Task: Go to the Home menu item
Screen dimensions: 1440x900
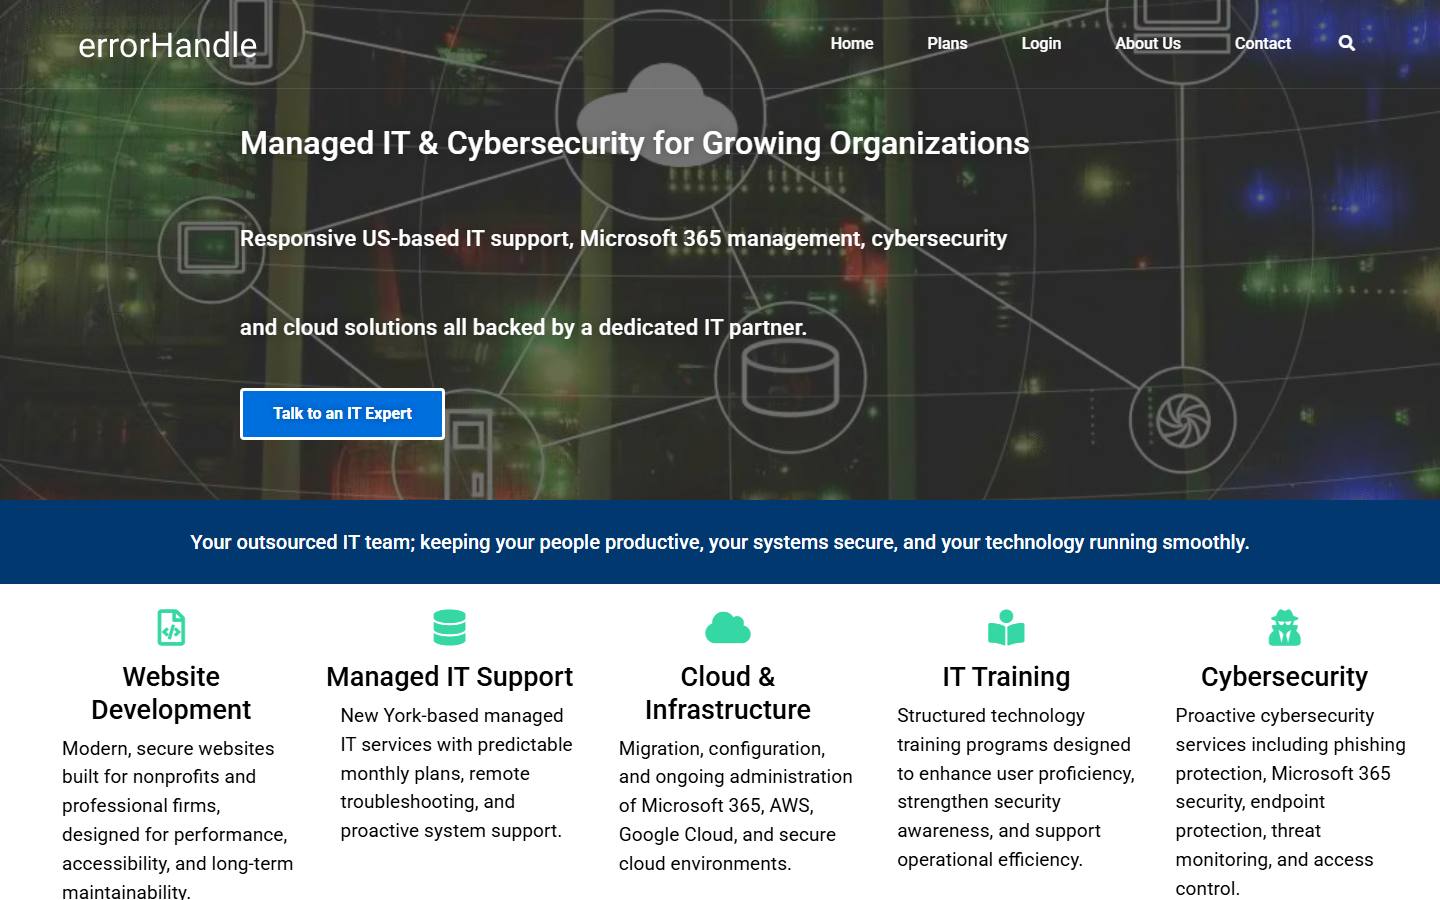Action: click(x=852, y=43)
